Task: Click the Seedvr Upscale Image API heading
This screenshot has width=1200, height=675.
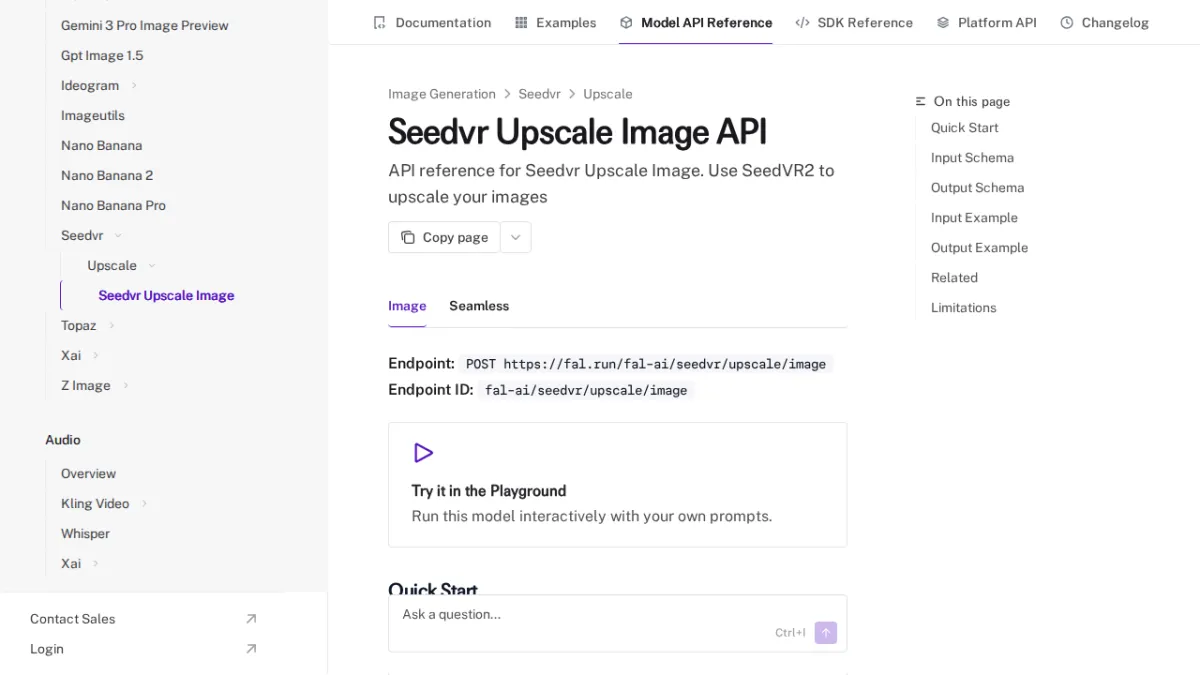Action: [x=578, y=132]
